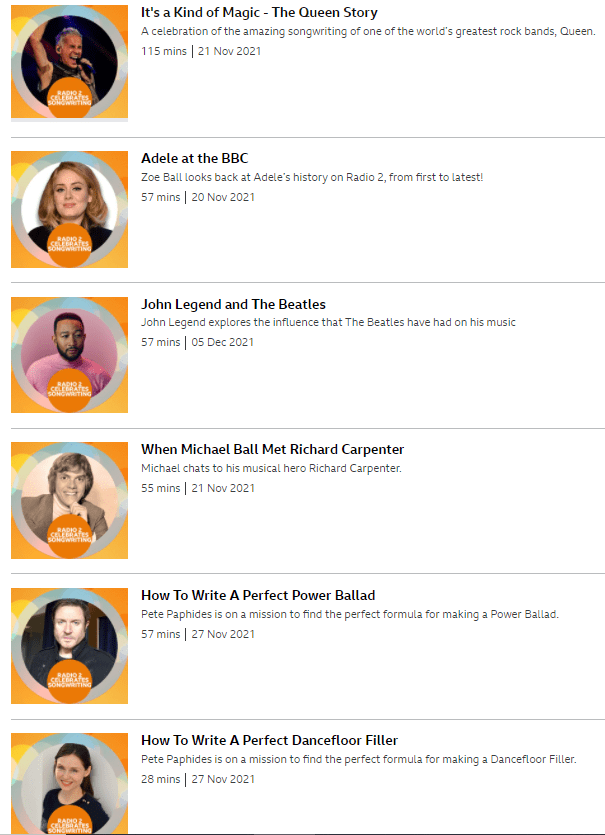Image resolution: width=605 pixels, height=835 pixels.
Task: Click the "115 mins | 21 Nov 2021" info
Action: 201,51
